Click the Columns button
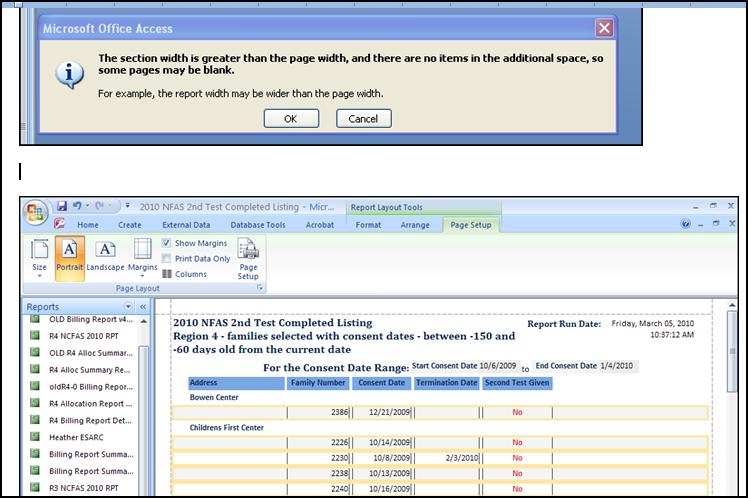Screen dimensions: 748x498 click(185, 274)
